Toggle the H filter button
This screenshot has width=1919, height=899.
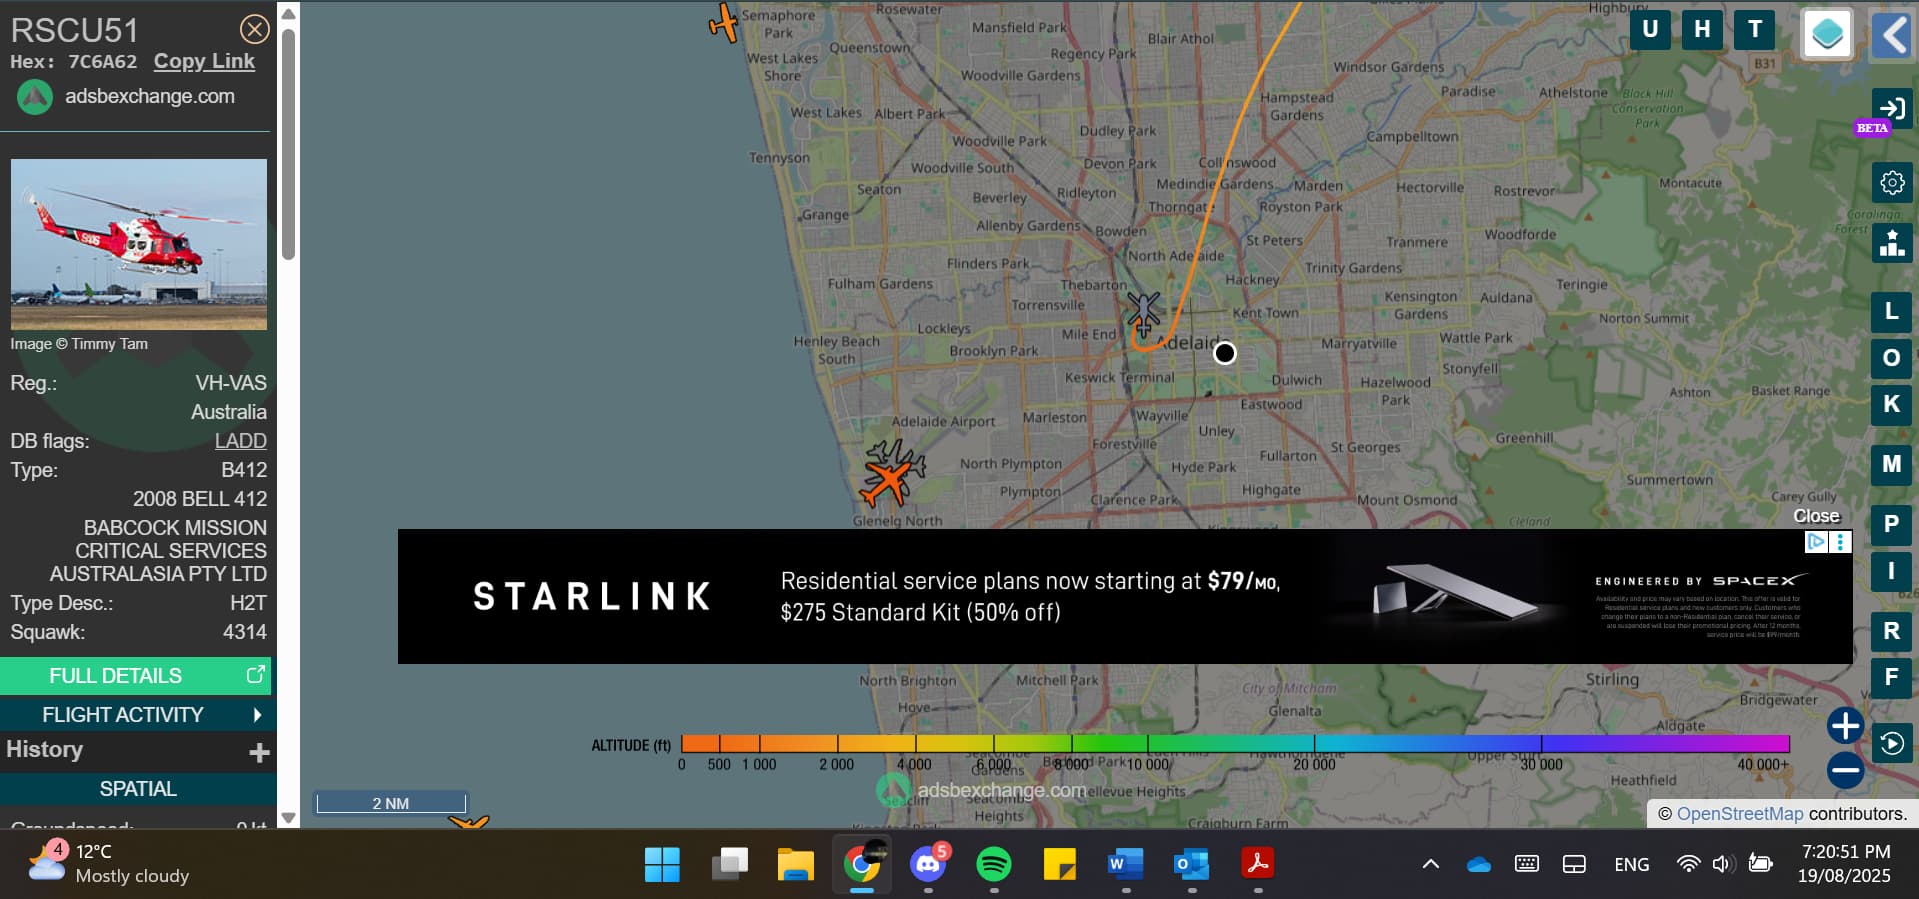pyautogui.click(x=1702, y=30)
